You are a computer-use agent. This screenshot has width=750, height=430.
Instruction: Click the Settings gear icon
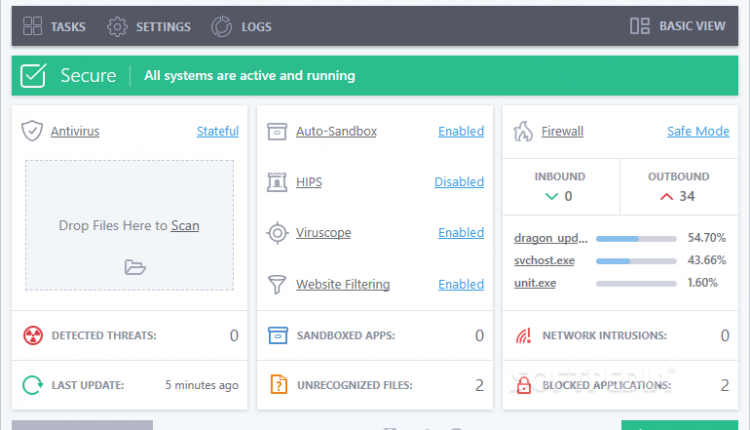tap(117, 26)
